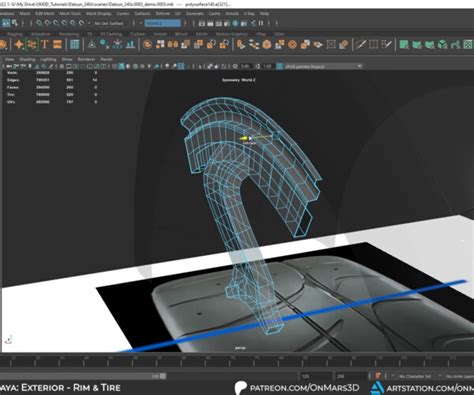474x395 pixels.
Task: Click the dotted square shelf icon
Action: click(331, 44)
